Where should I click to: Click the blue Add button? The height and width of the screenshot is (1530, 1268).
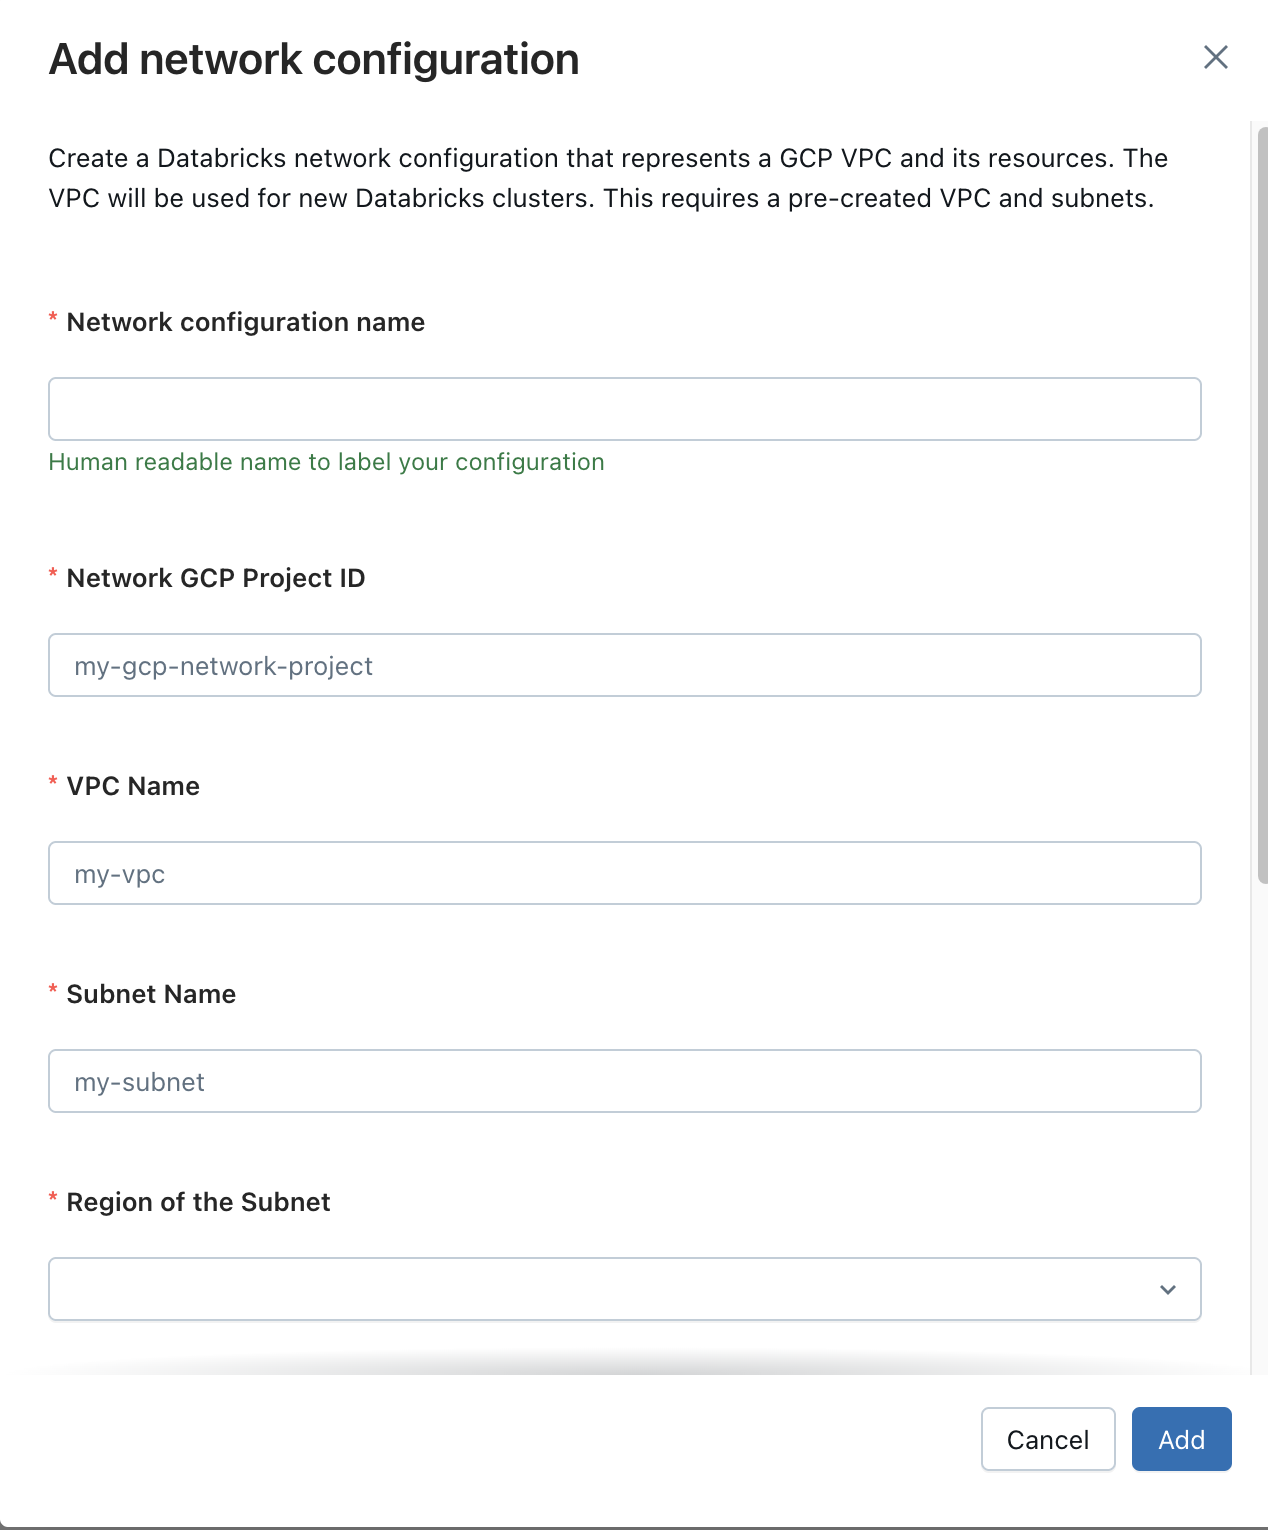click(x=1181, y=1439)
